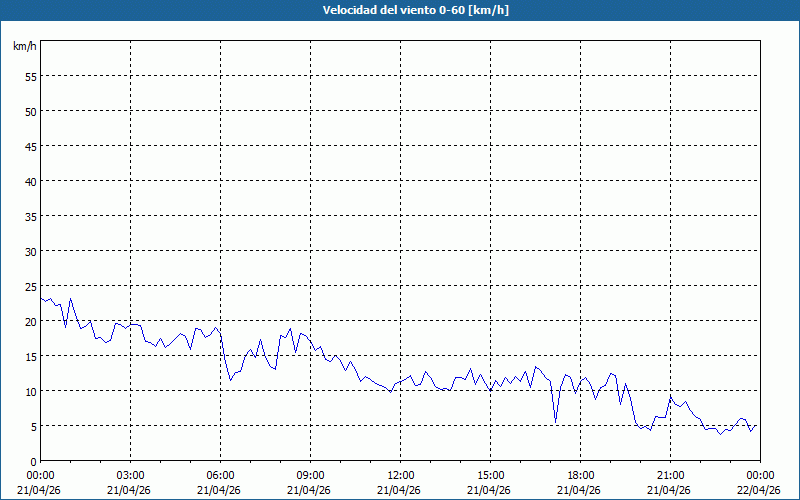
Task: Click the km/h unit label on the y-axis
Action: coord(24,47)
